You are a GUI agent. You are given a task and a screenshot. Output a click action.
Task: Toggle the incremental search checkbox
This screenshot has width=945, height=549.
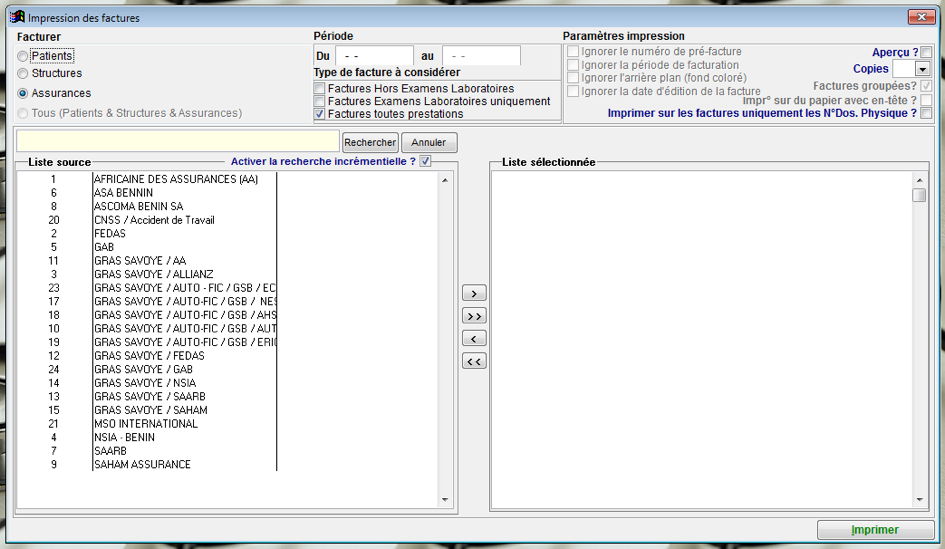(426, 161)
